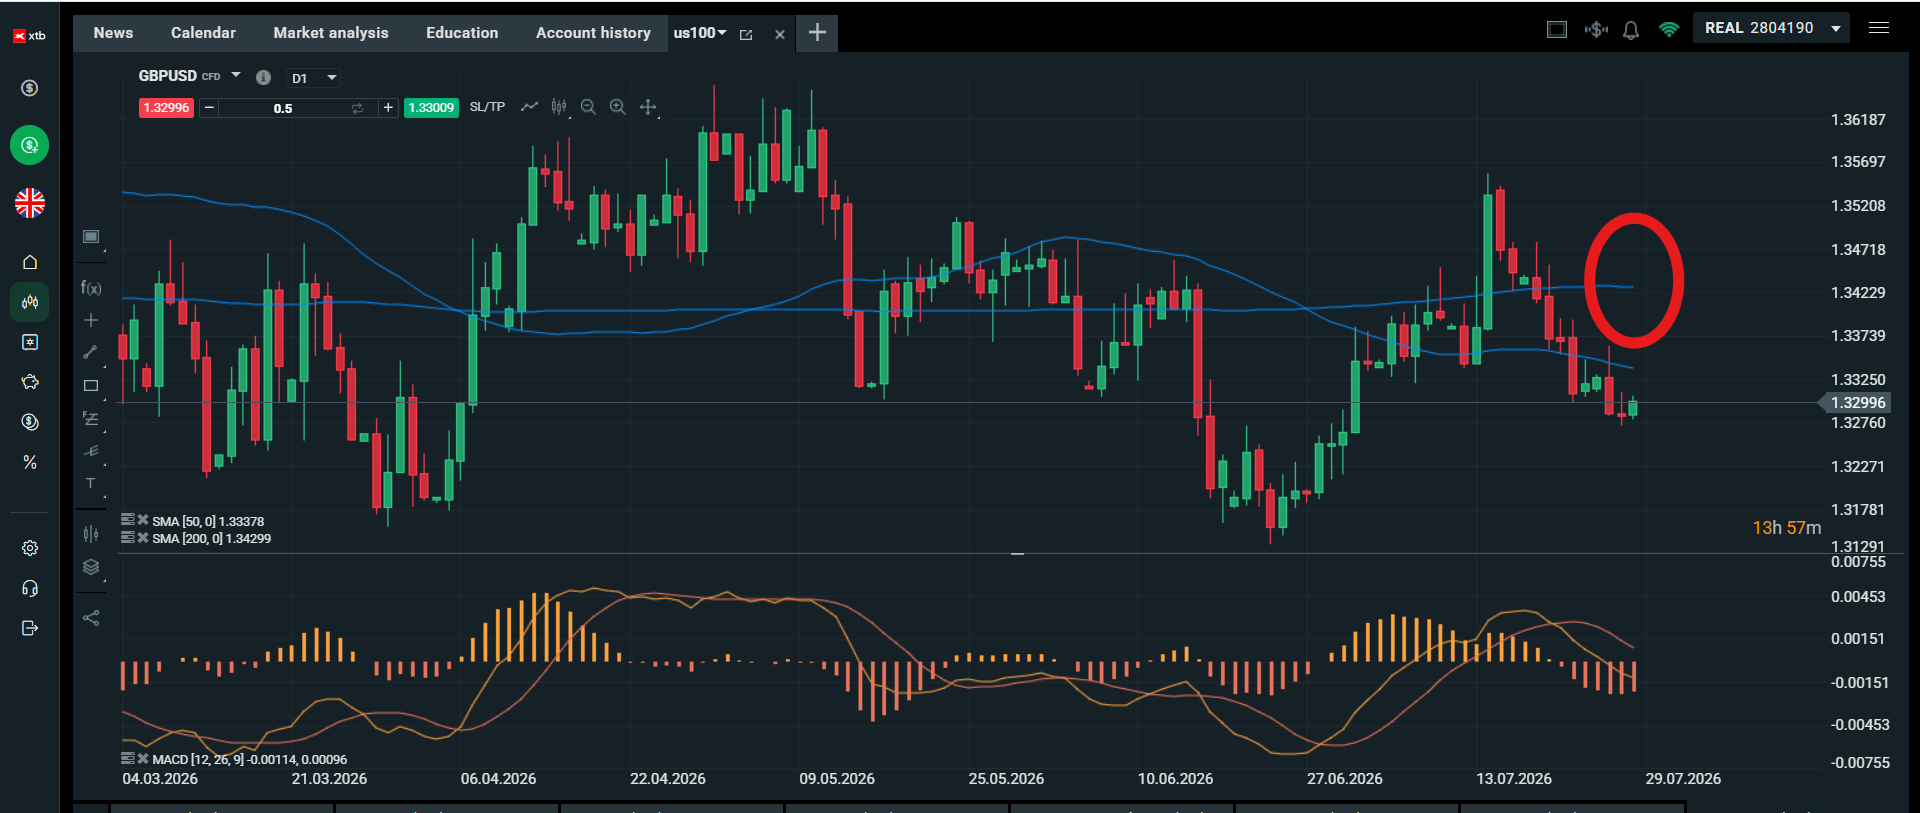Expand the us100 tab dropdown
Image resolution: width=1920 pixels, height=813 pixels.
pyautogui.click(x=722, y=33)
